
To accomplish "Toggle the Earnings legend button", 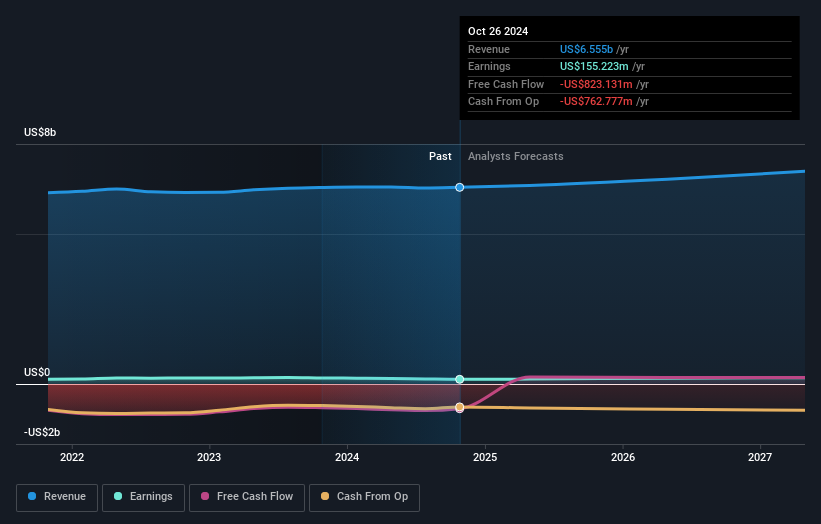I will [x=143, y=497].
